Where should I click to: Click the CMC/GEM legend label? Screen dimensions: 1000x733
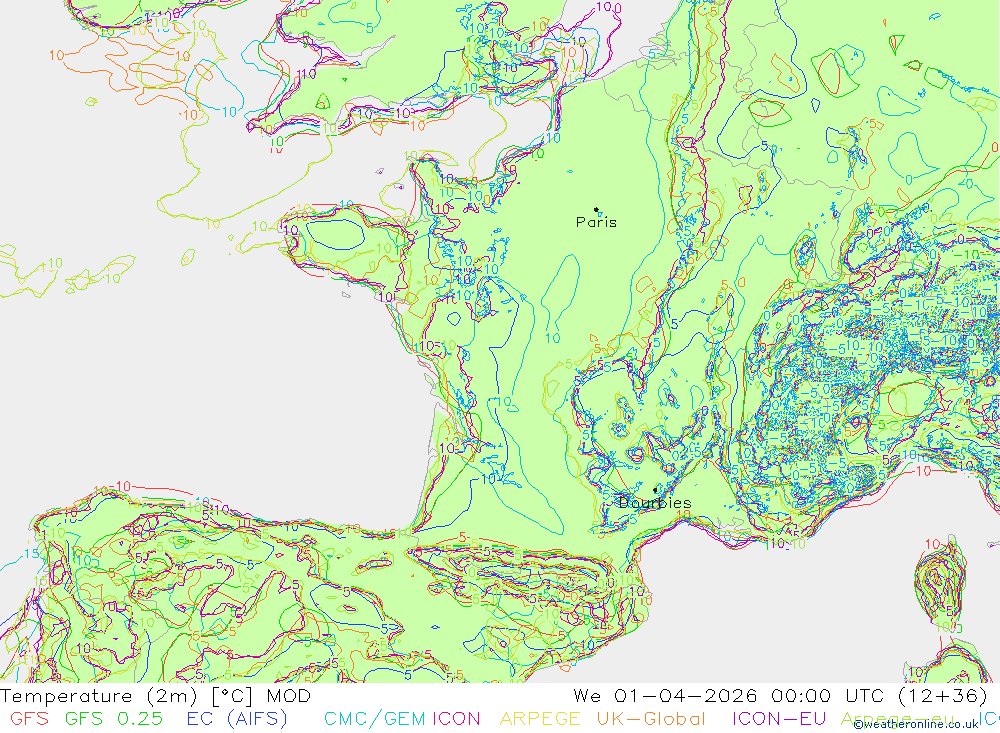(x=374, y=719)
